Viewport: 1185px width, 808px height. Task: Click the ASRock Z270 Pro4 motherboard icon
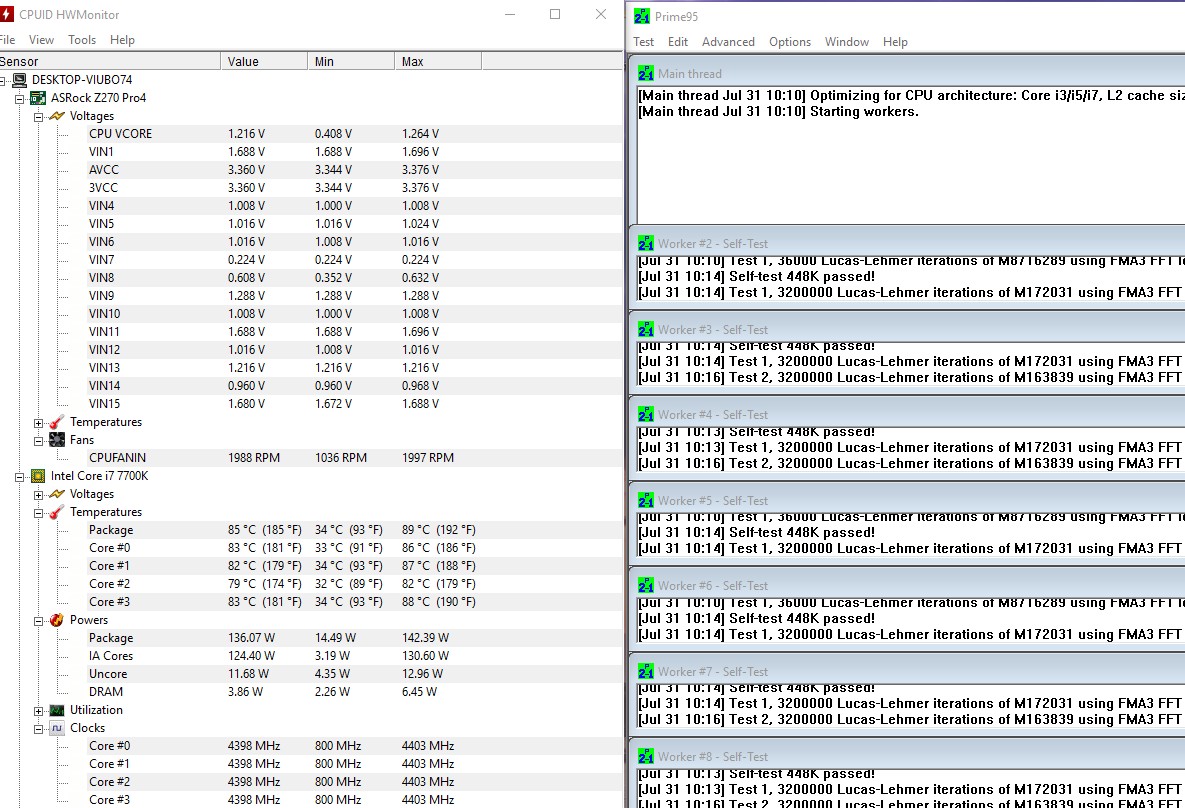point(38,98)
